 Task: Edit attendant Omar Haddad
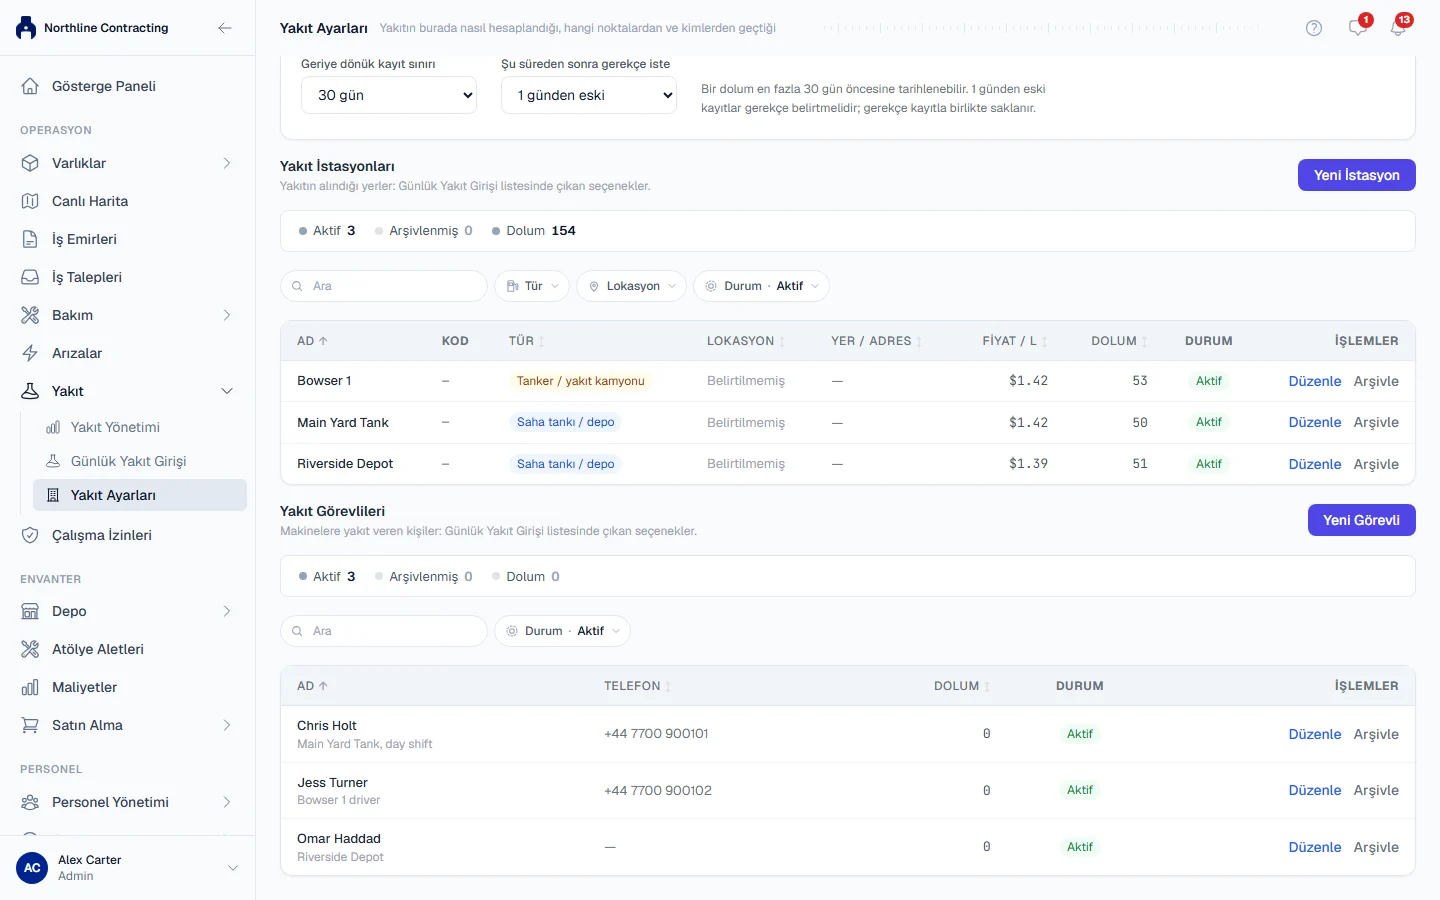pos(1315,847)
